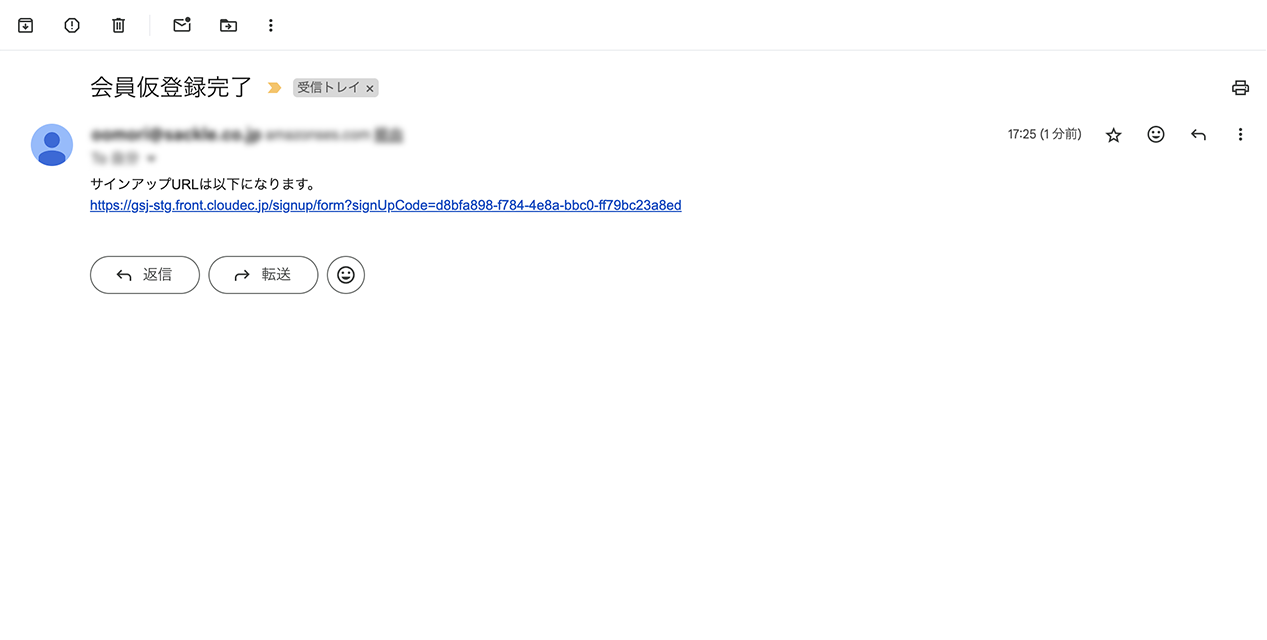Image resolution: width=1267 pixels, height=640 pixels.
Task: Open the signup URL link
Action: click(385, 205)
